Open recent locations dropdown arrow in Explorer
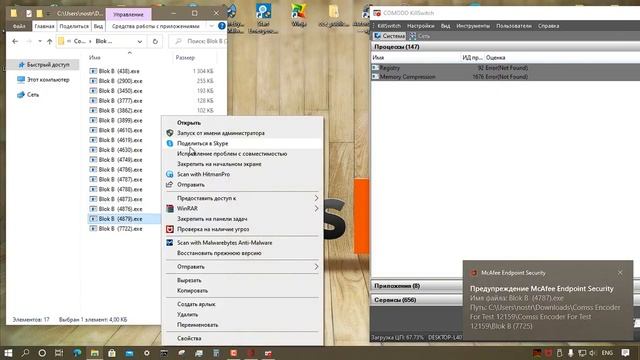 (x=40, y=41)
